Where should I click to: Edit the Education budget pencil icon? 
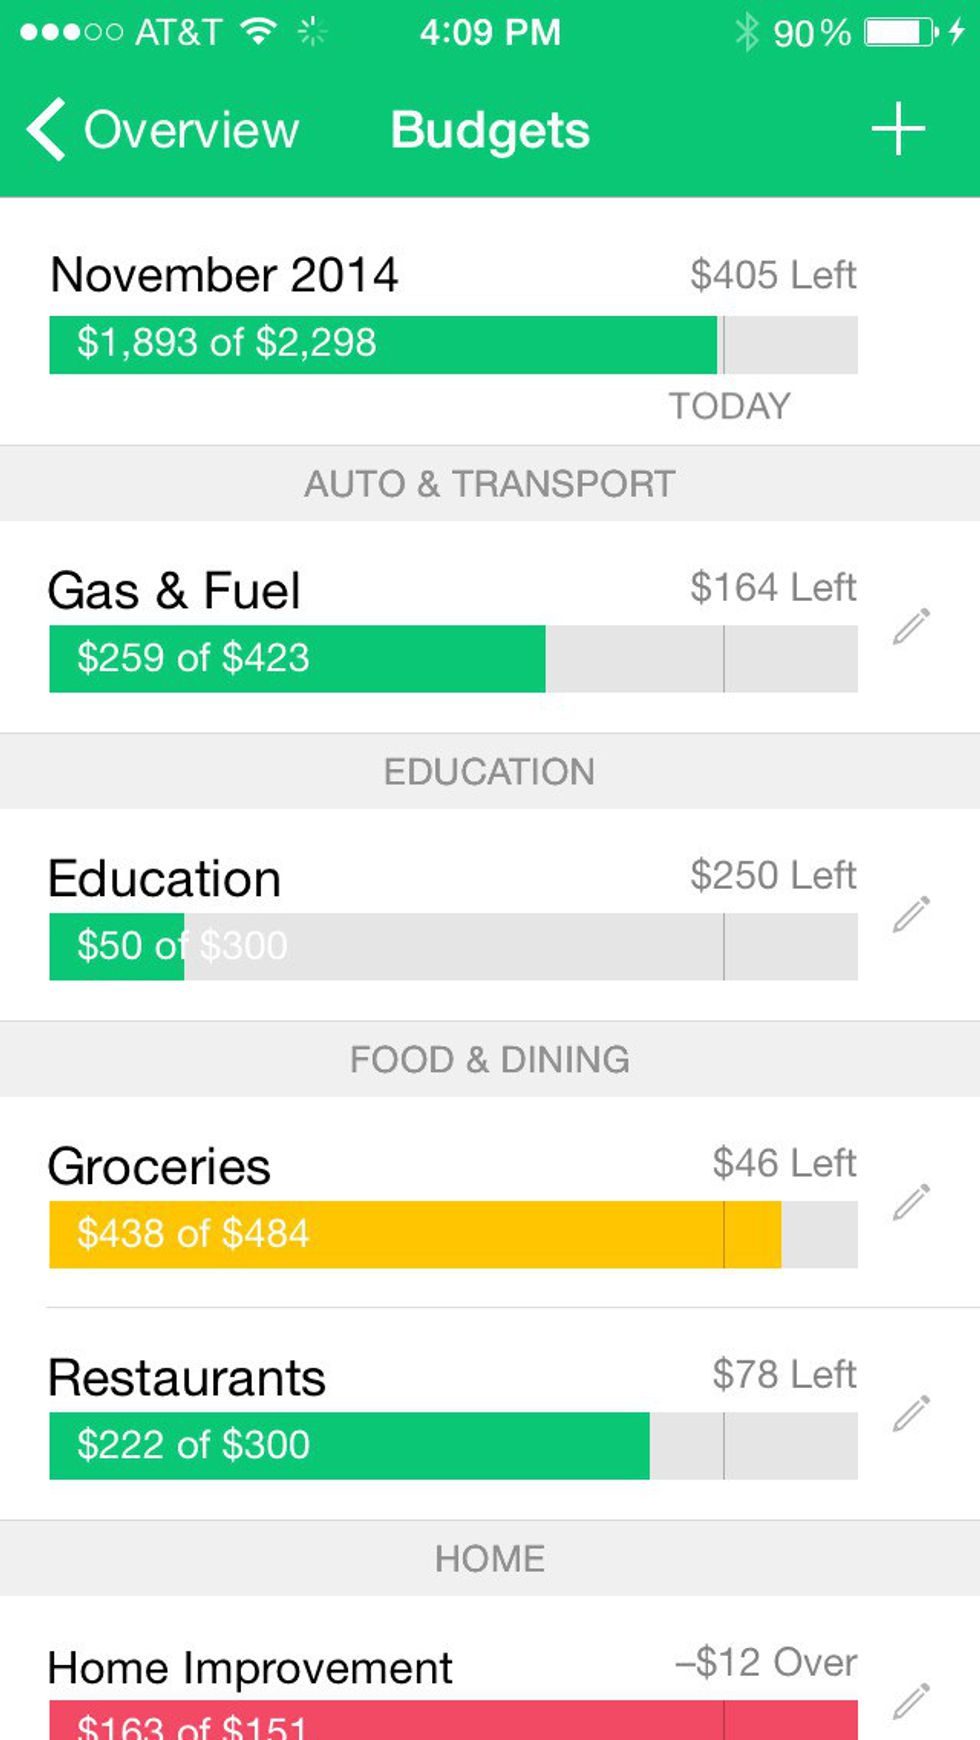[x=911, y=914]
